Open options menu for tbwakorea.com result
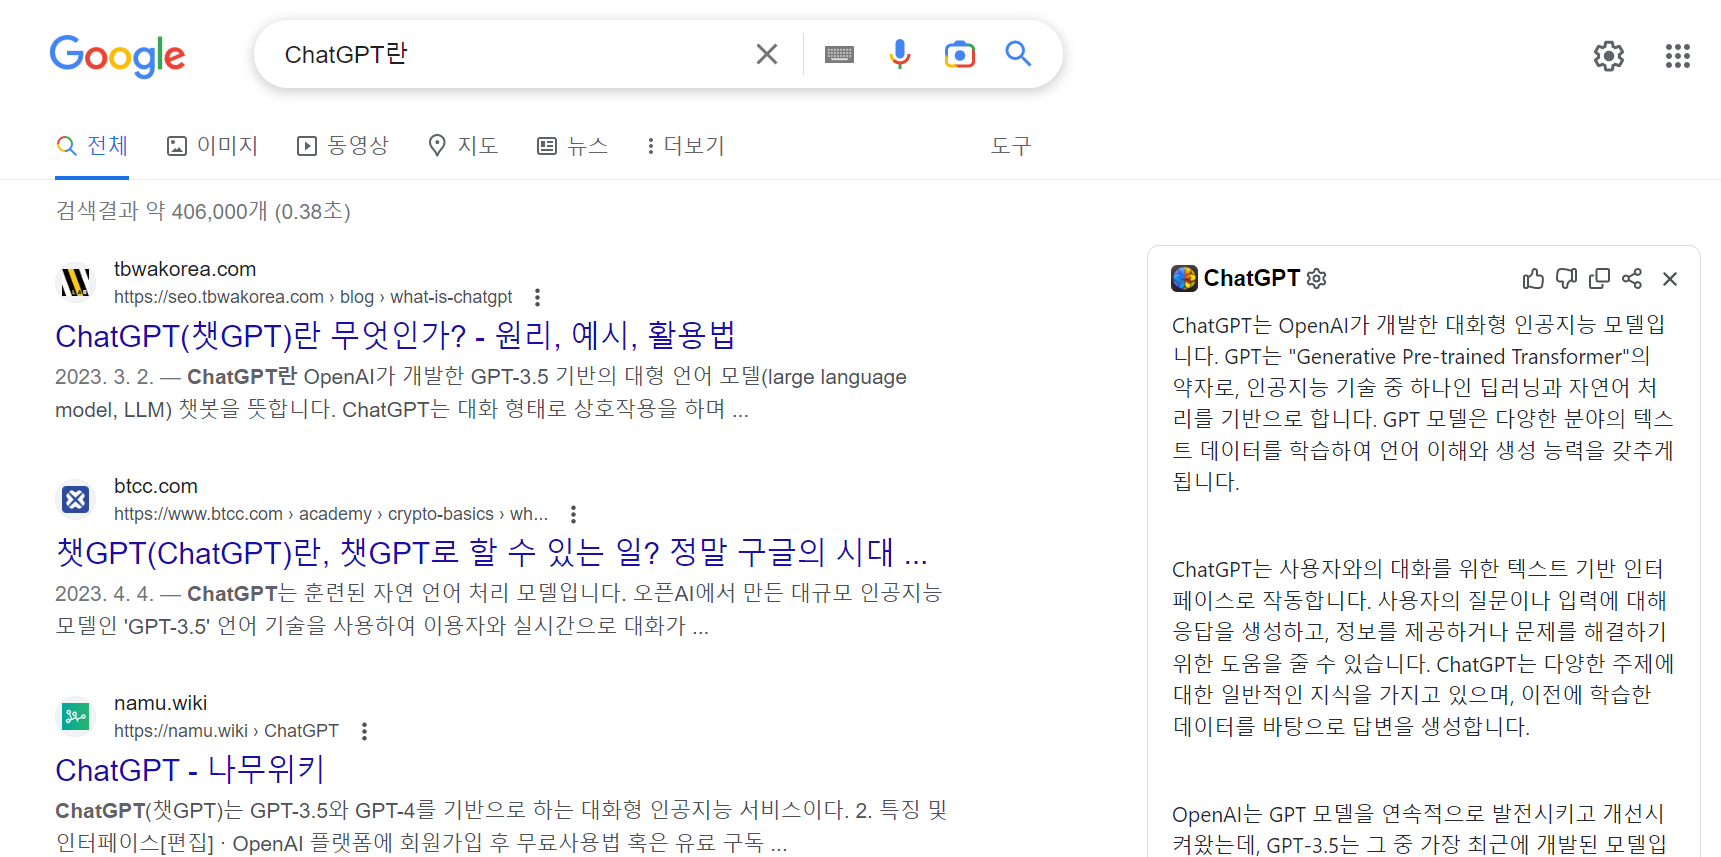The width and height of the screenshot is (1721, 857). [x=537, y=297]
